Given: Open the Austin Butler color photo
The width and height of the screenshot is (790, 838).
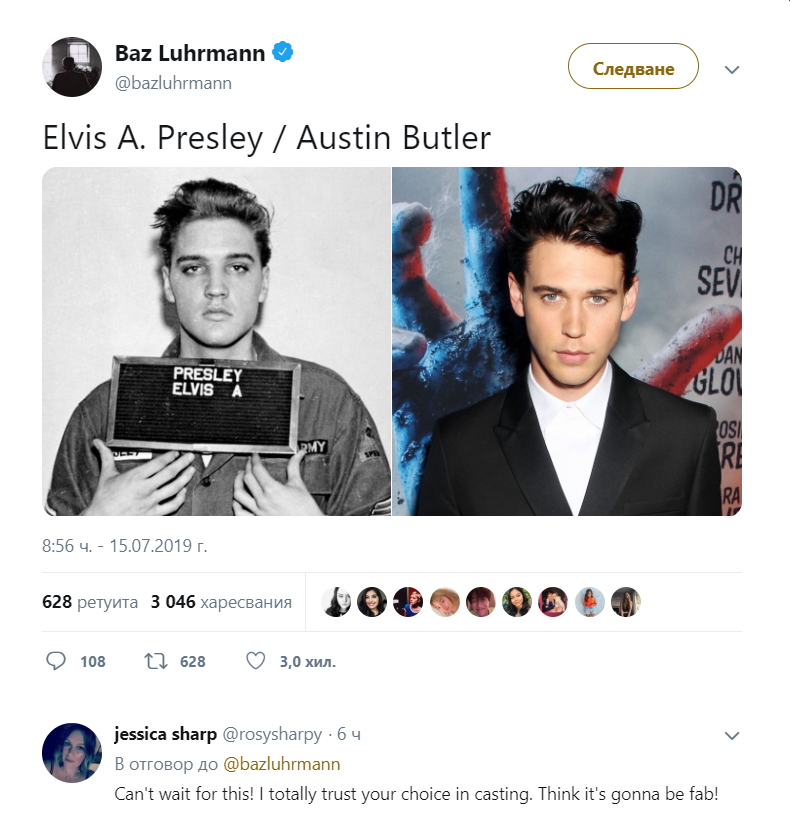Looking at the screenshot, I should coord(567,342).
